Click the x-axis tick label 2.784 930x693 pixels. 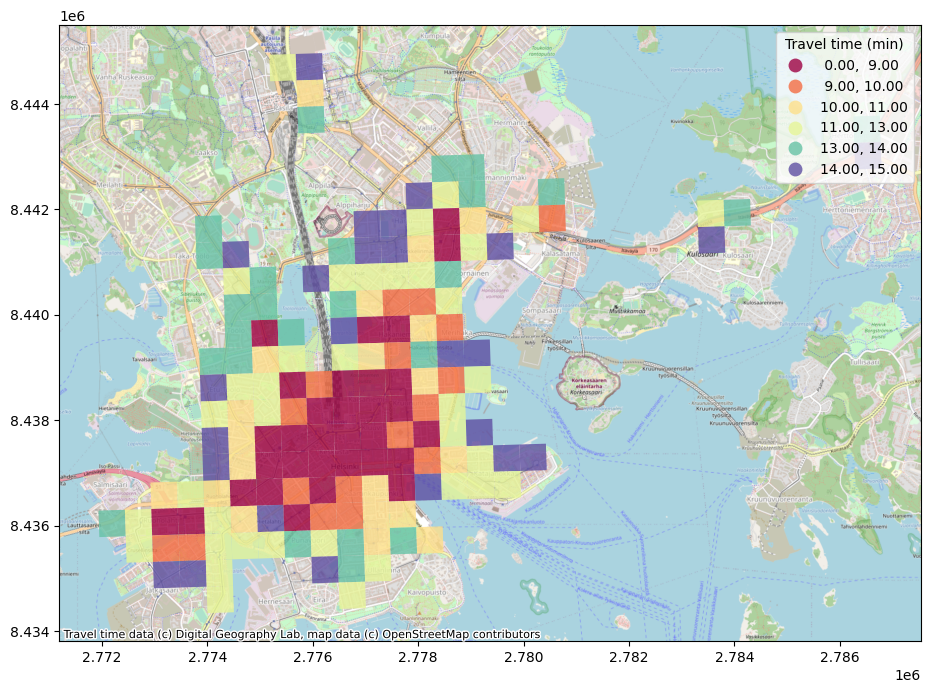click(734, 657)
